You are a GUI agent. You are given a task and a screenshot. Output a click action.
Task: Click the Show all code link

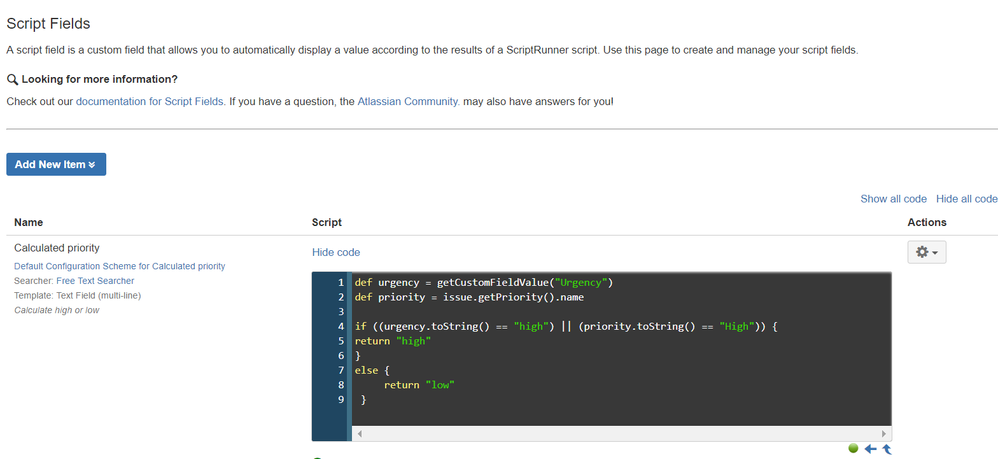(x=894, y=199)
